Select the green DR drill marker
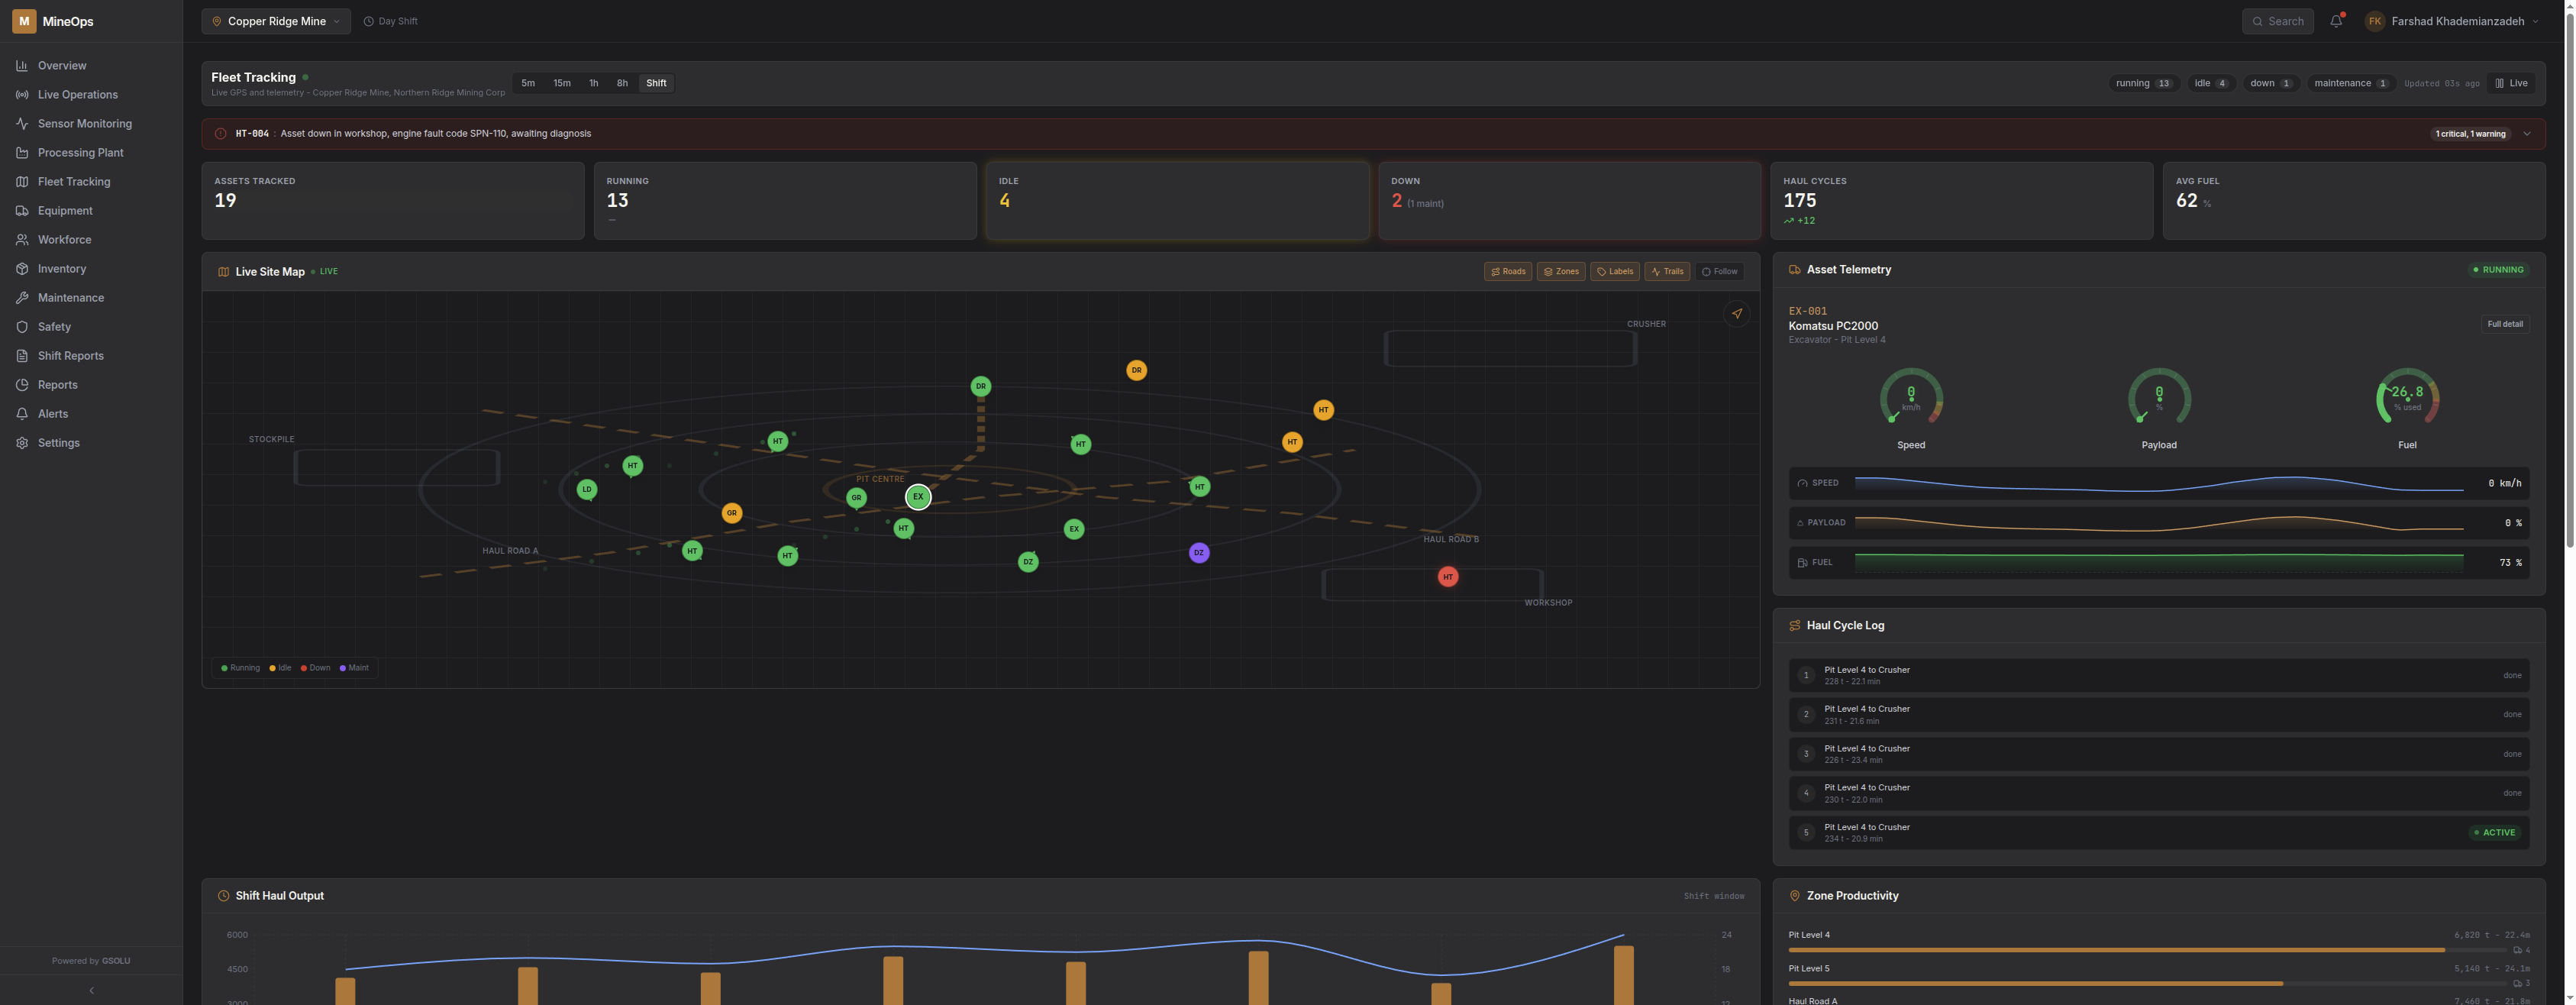2576x1005 pixels. click(x=981, y=386)
